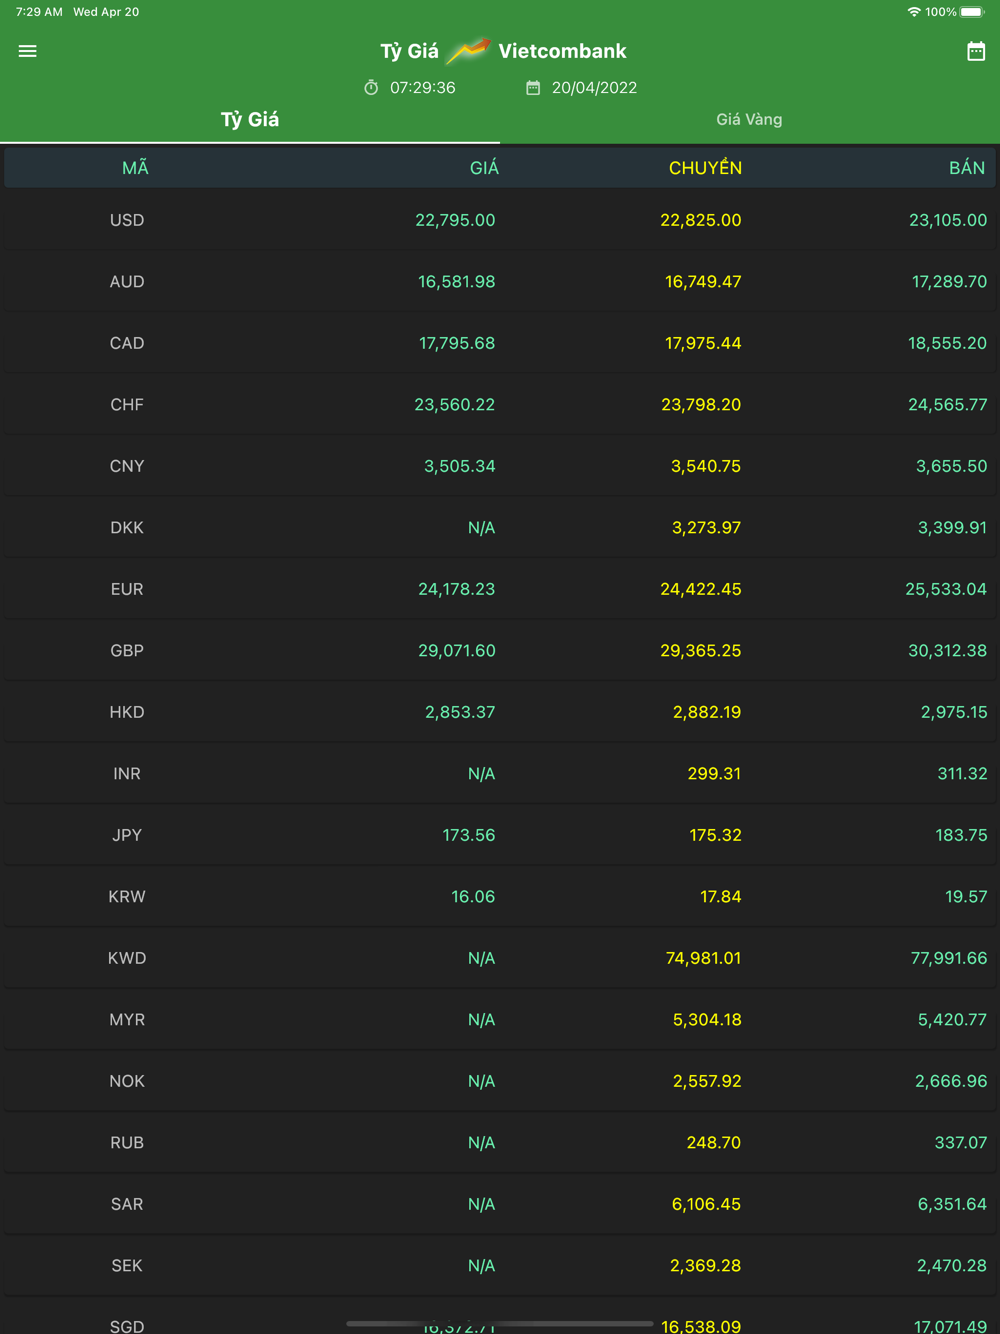This screenshot has height=1334, width=1000.
Task: Tap the home indicator bar
Action: [x=500, y=1323]
